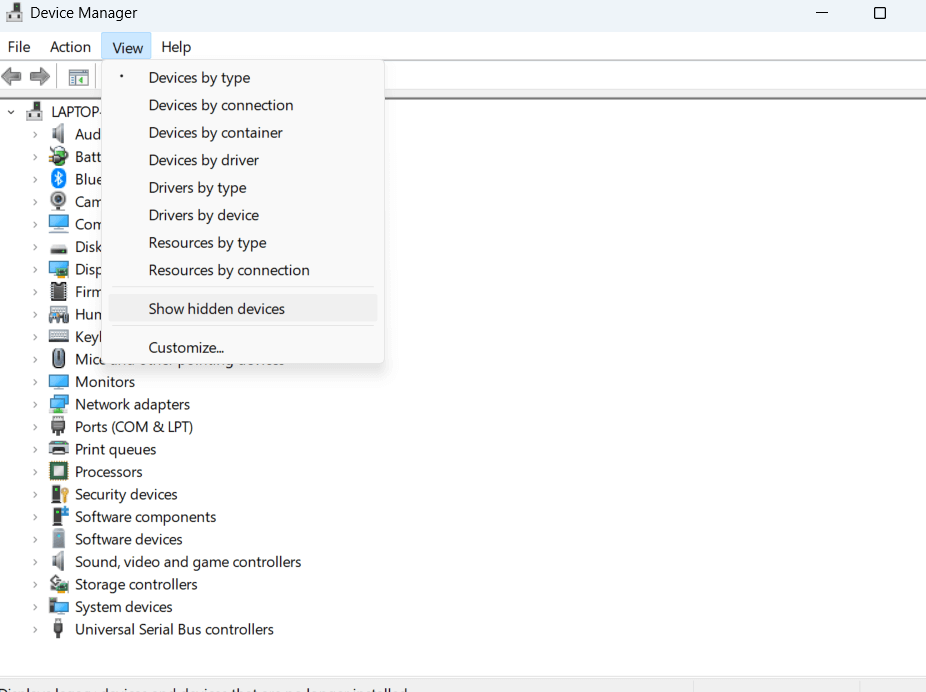Image resolution: width=926 pixels, height=692 pixels.
Task: Select the Devices by type view option
Action: [199, 78]
